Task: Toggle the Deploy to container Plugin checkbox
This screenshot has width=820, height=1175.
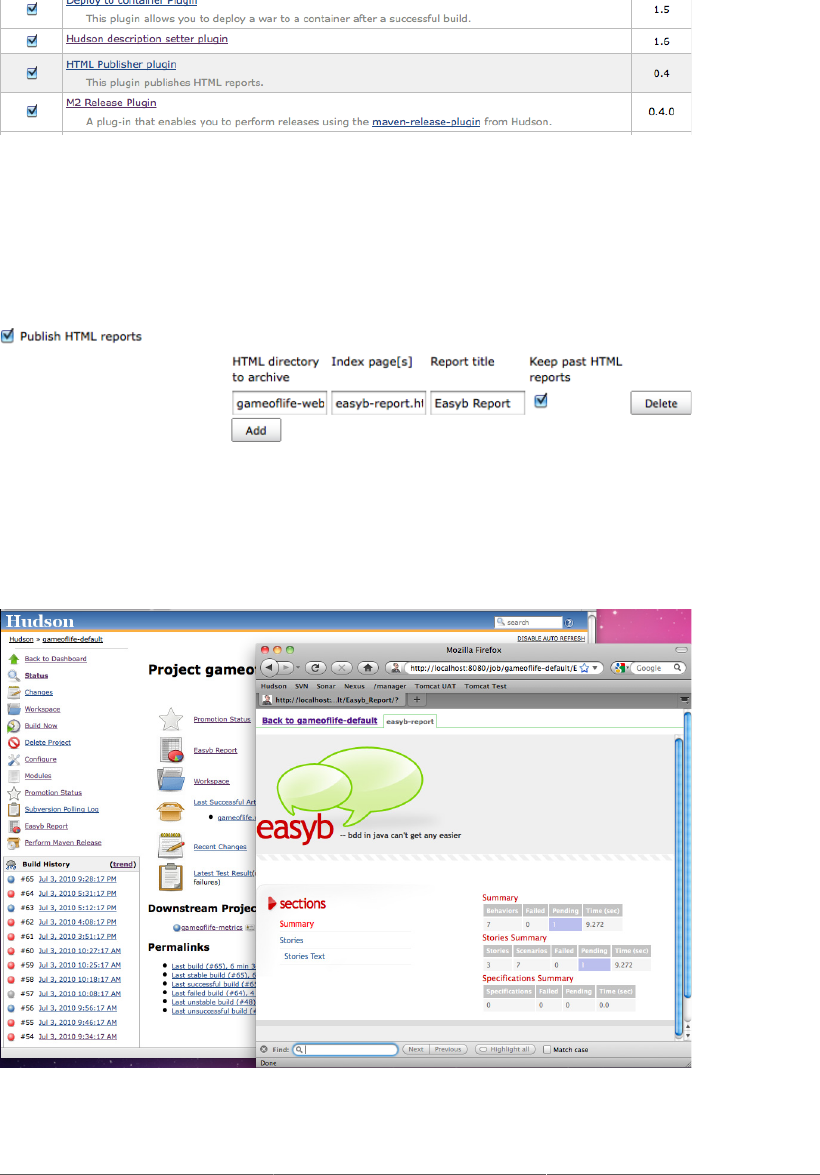Action: click(x=31, y=9)
